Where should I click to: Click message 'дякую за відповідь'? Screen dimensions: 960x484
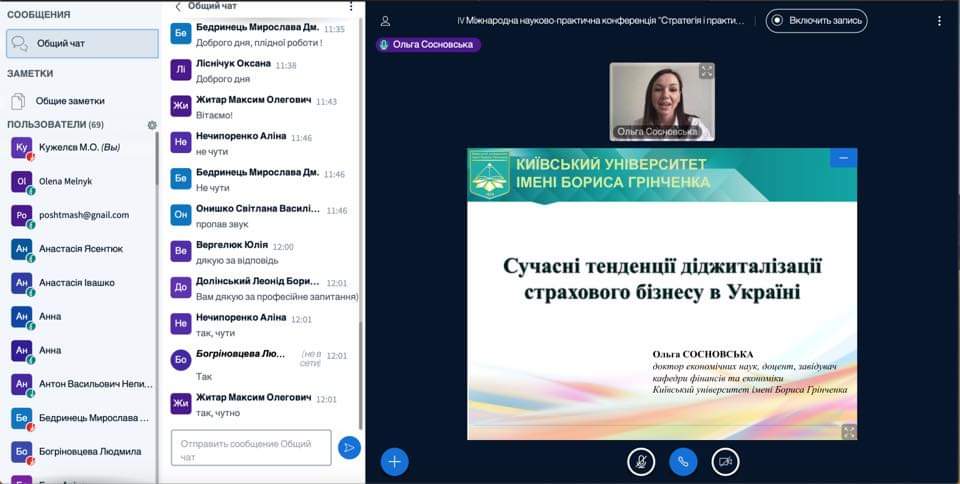point(237,261)
